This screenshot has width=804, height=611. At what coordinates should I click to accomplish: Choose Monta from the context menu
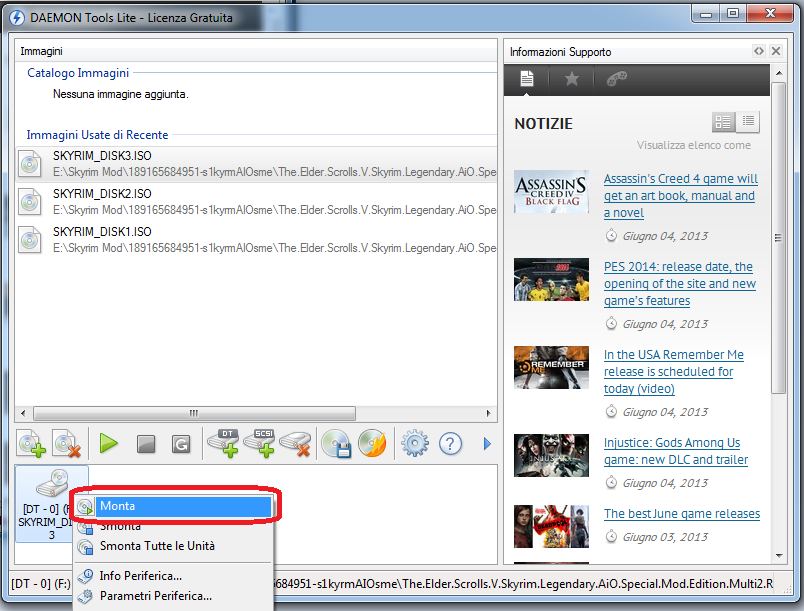click(x=174, y=506)
